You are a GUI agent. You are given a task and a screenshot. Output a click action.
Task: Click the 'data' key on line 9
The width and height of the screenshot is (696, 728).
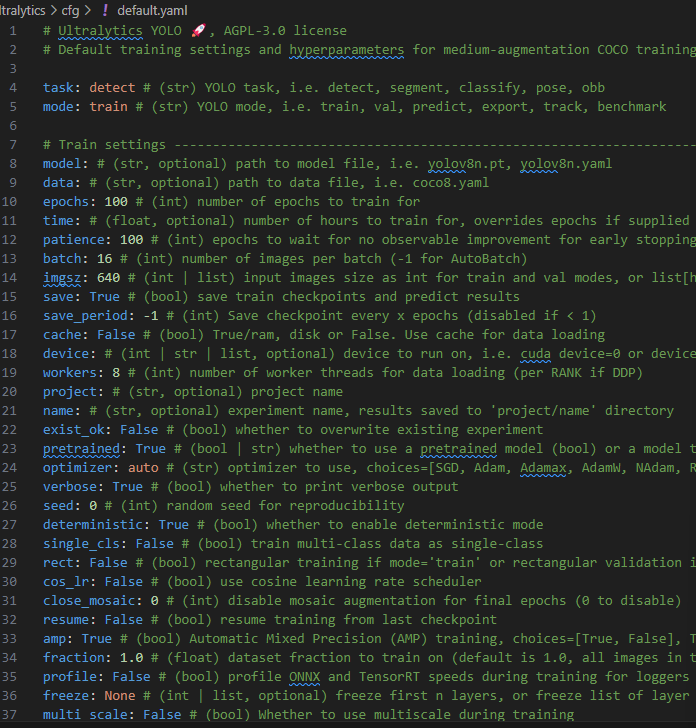pos(58,183)
